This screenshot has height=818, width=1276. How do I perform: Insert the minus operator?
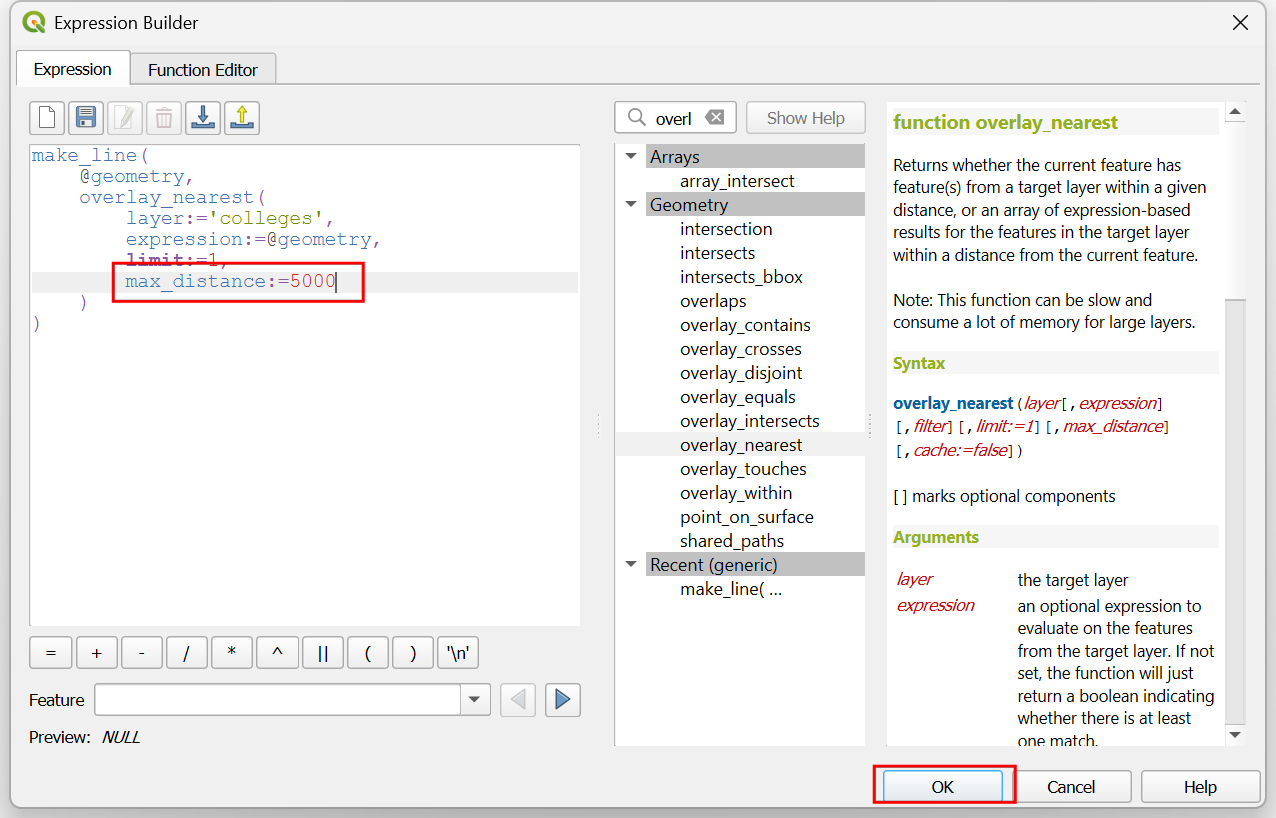coord(142,653)
